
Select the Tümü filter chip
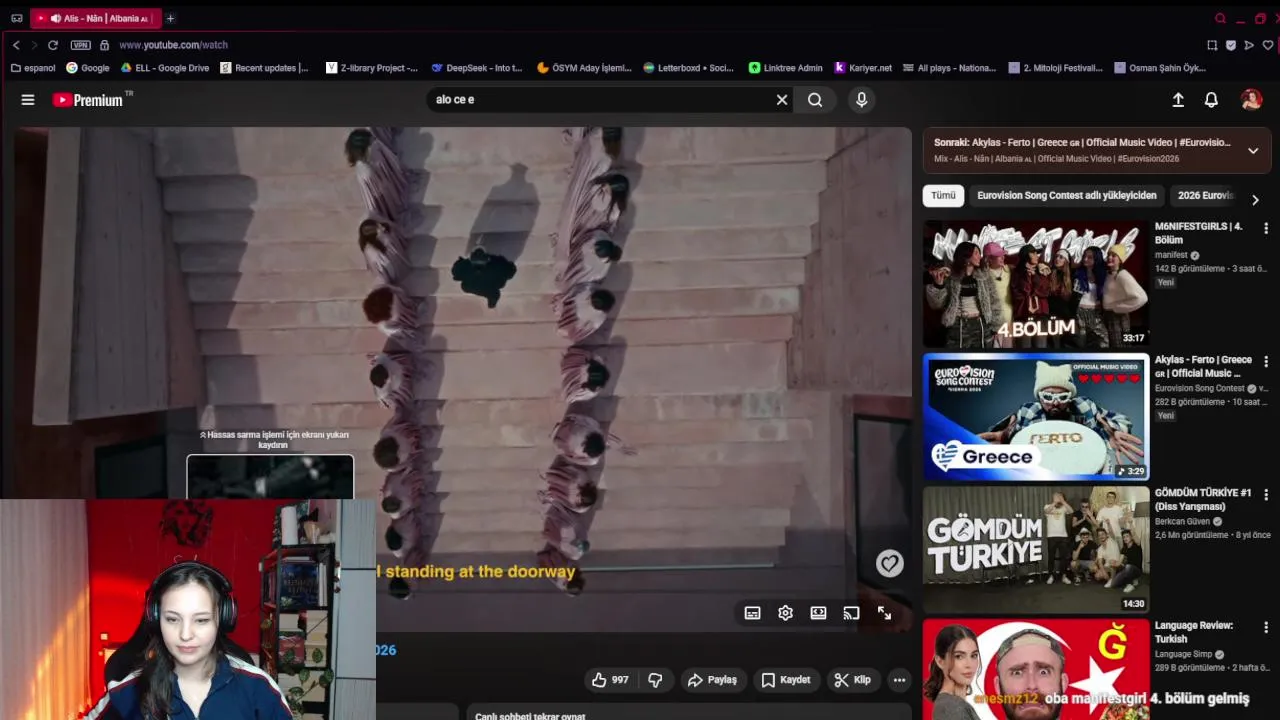943,196
